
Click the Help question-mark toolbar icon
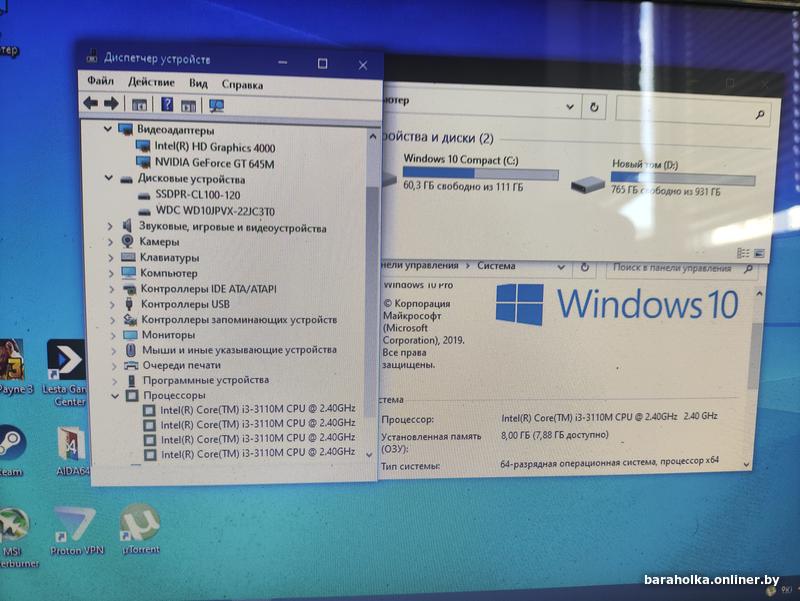click(167, 105)
